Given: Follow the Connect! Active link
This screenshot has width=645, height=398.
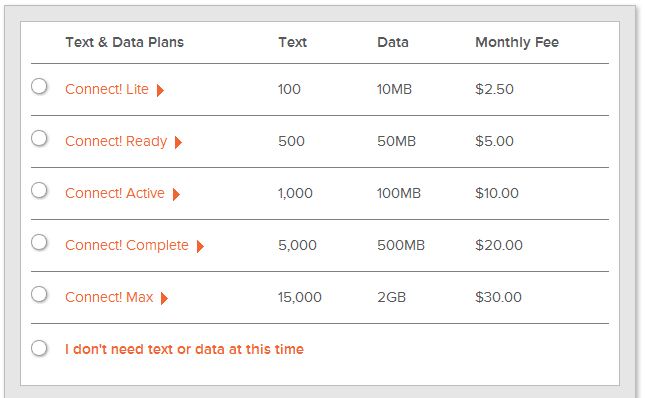Looking at the screenshot, I should point(115,193).
